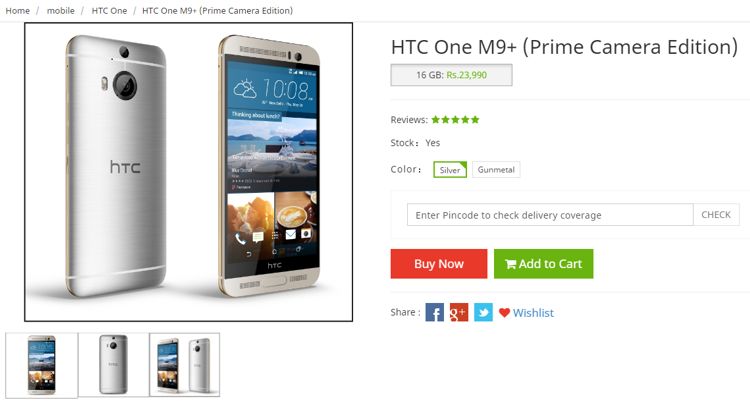This screenshot has height=404, width=750.
Task: Open the Wishlist link
Action: [533, 313]
